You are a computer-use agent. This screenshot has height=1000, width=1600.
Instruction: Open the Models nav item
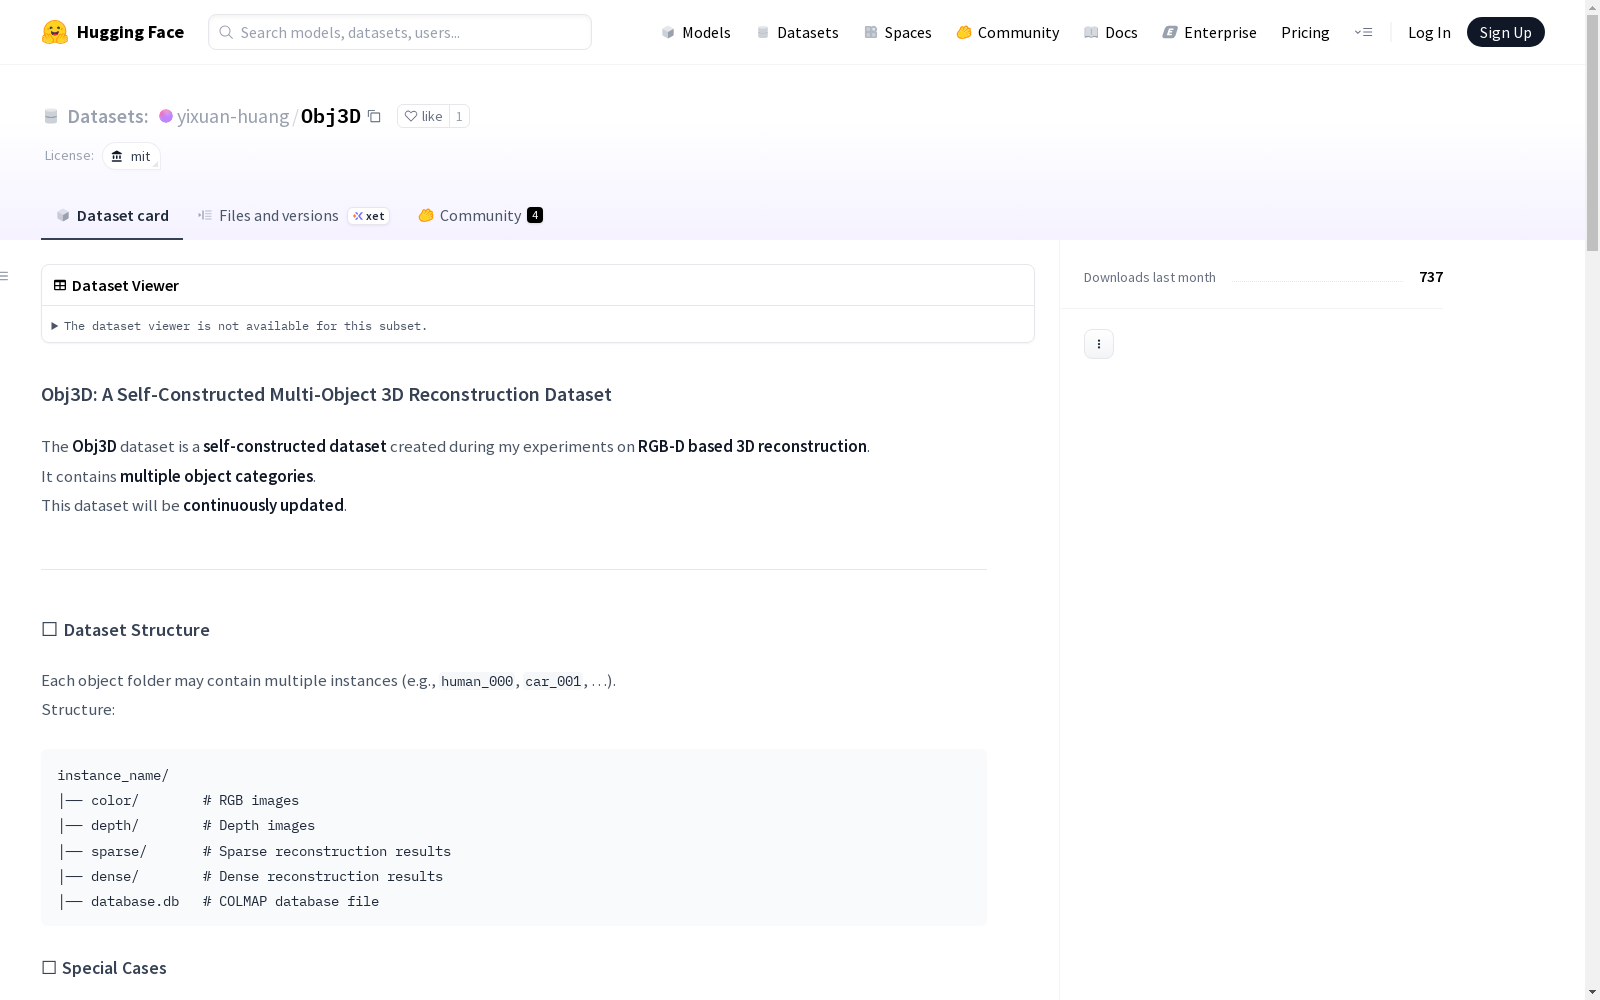tap(696, 32)
